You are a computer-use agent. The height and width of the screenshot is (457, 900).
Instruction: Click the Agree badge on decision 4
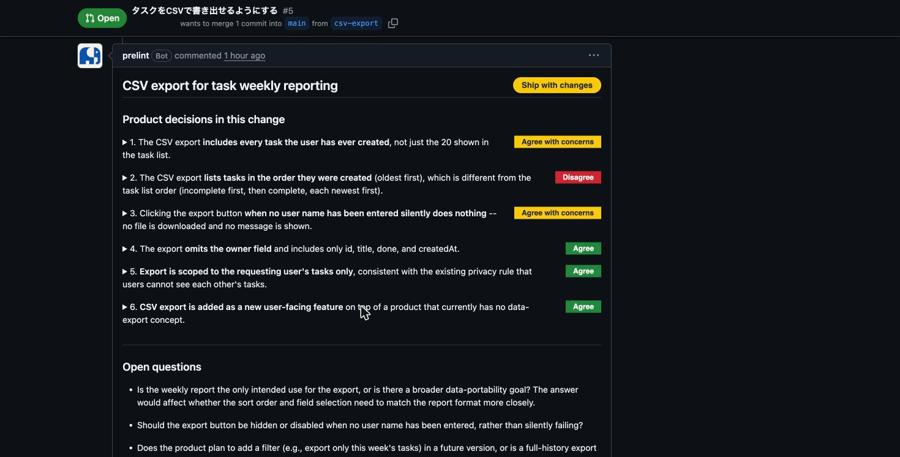coord(583,249)
